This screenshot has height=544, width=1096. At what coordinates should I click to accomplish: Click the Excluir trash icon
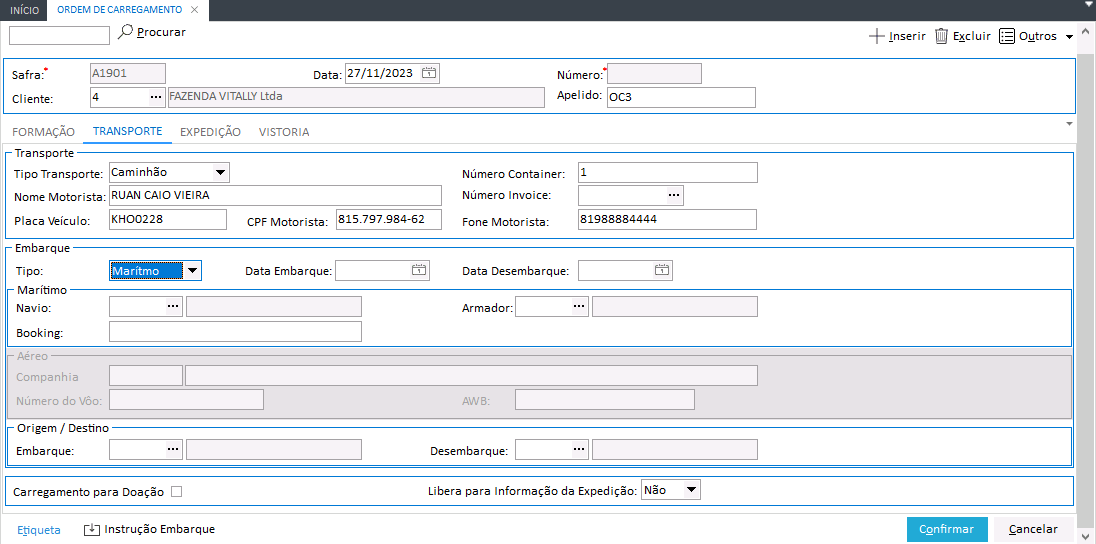coord(941,36)
